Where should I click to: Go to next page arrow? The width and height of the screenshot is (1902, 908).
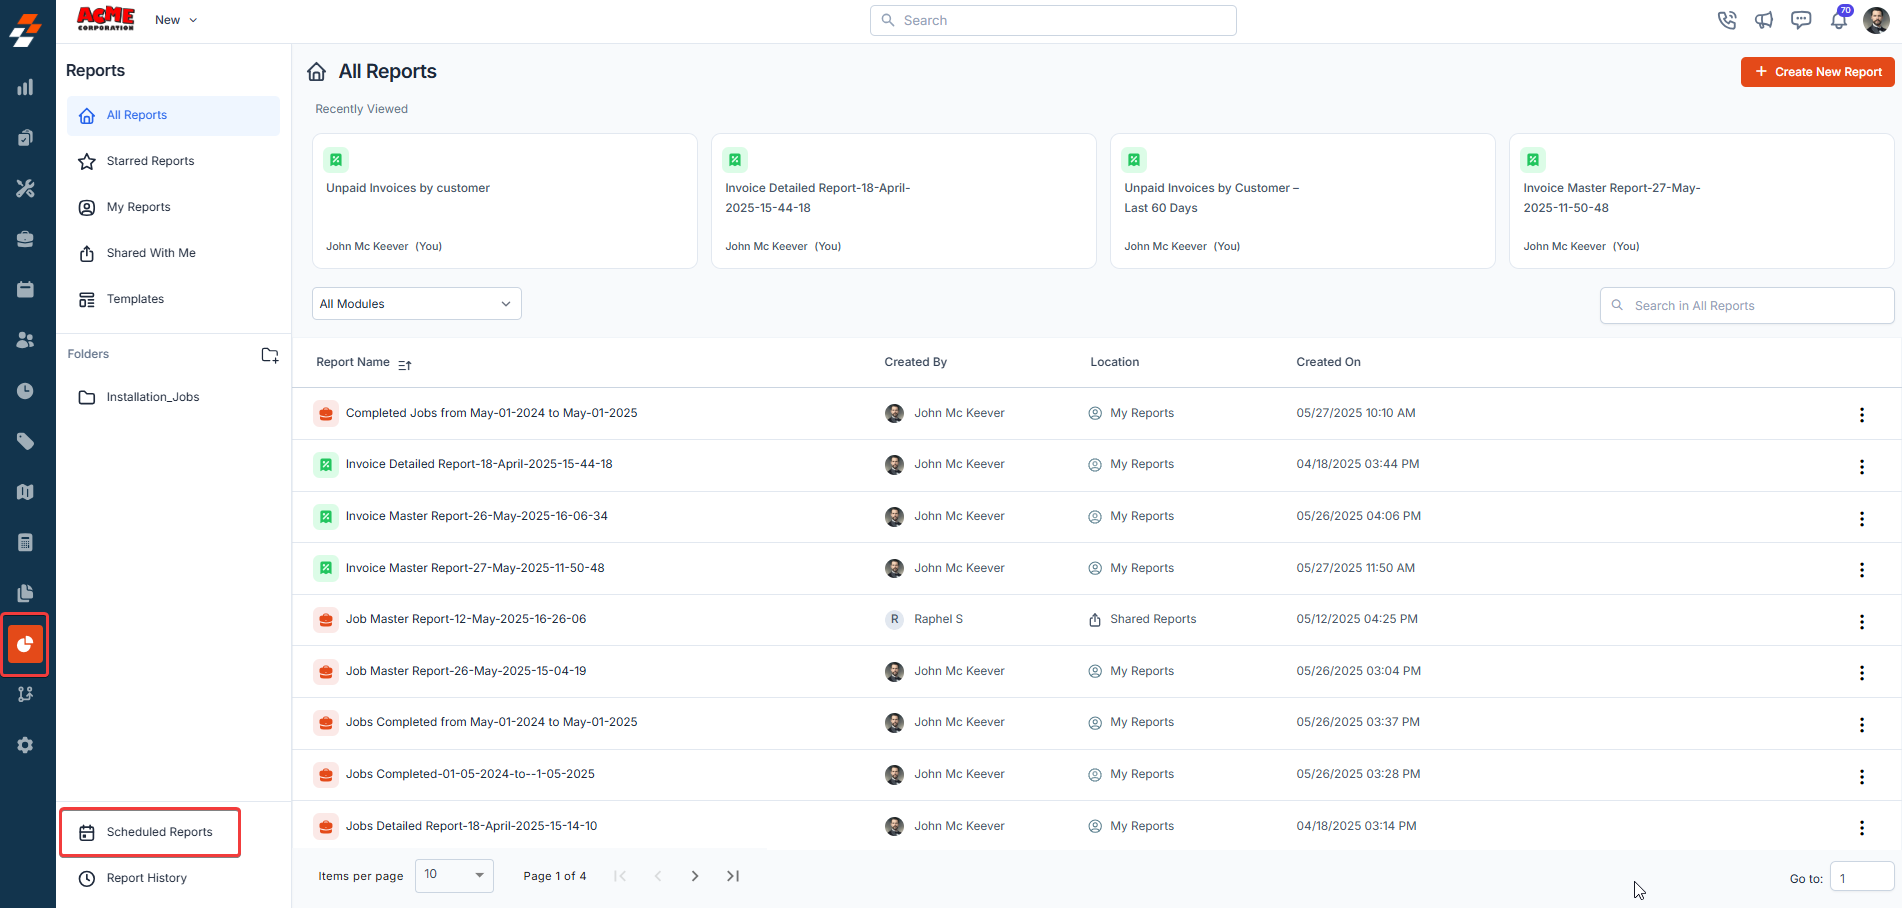[x=695, y=876]
